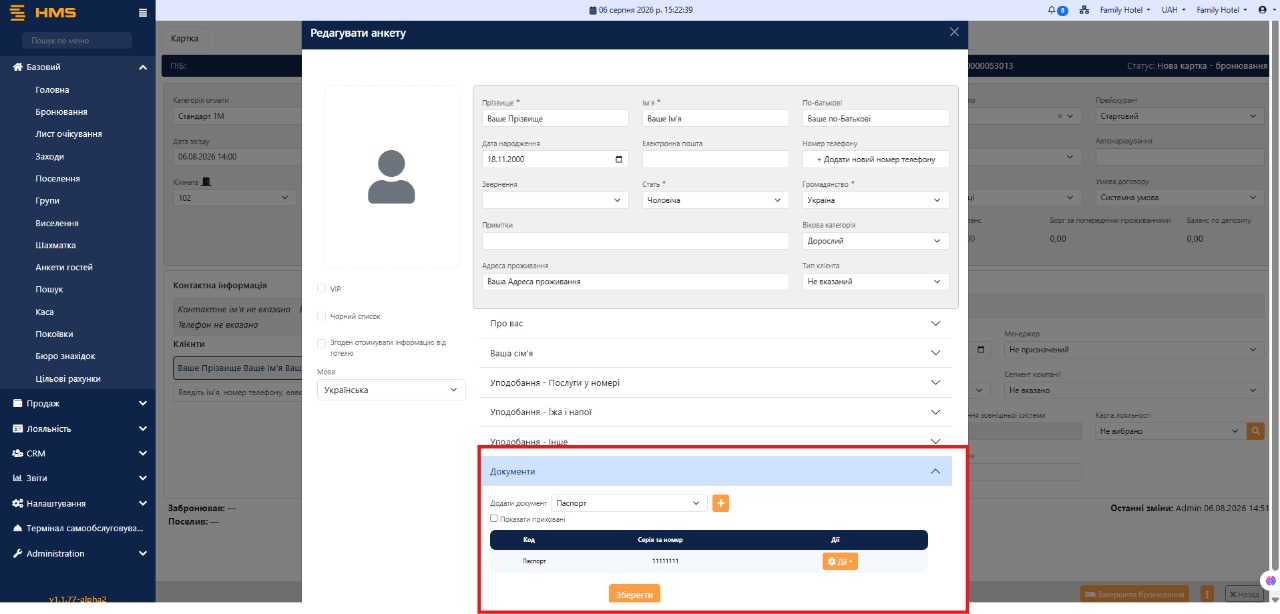This screenshot has height=614, width=1280.
Task: Check the Показати приховані checkbox
Action: [494, 519]
